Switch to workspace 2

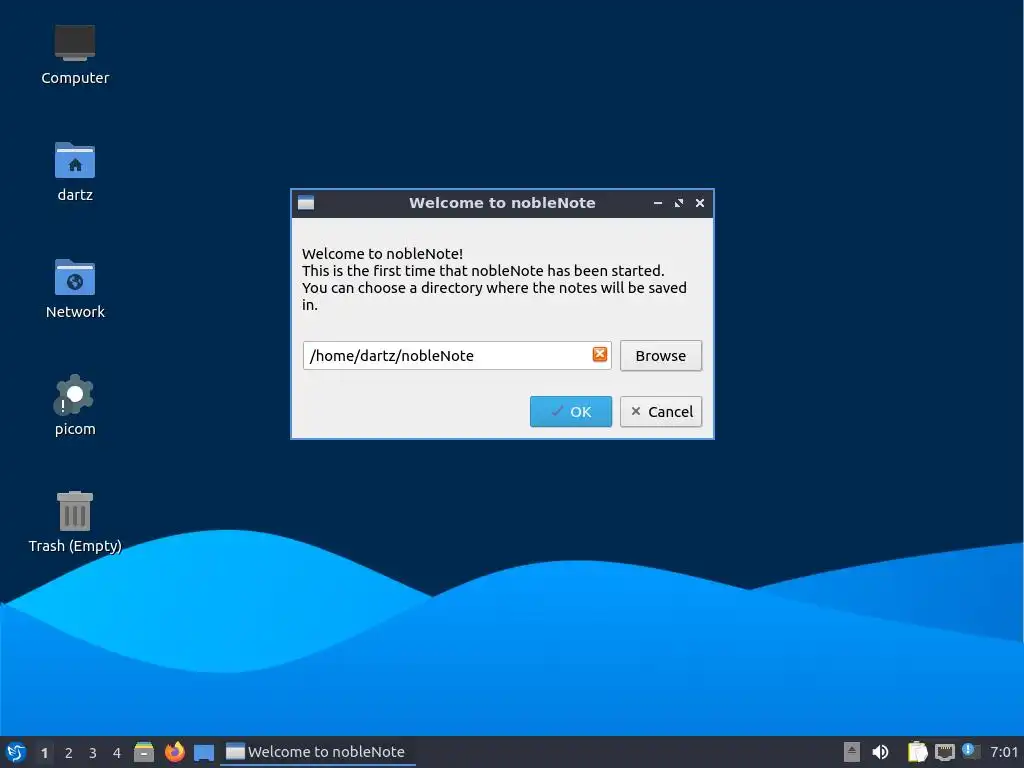(69, 753)
